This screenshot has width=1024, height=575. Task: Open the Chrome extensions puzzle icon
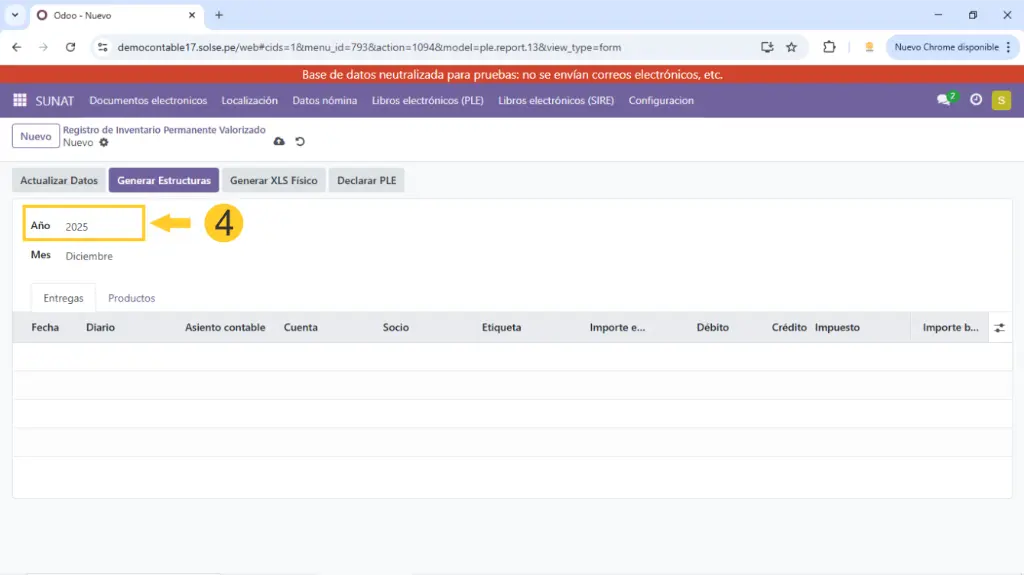click(829, 47)
